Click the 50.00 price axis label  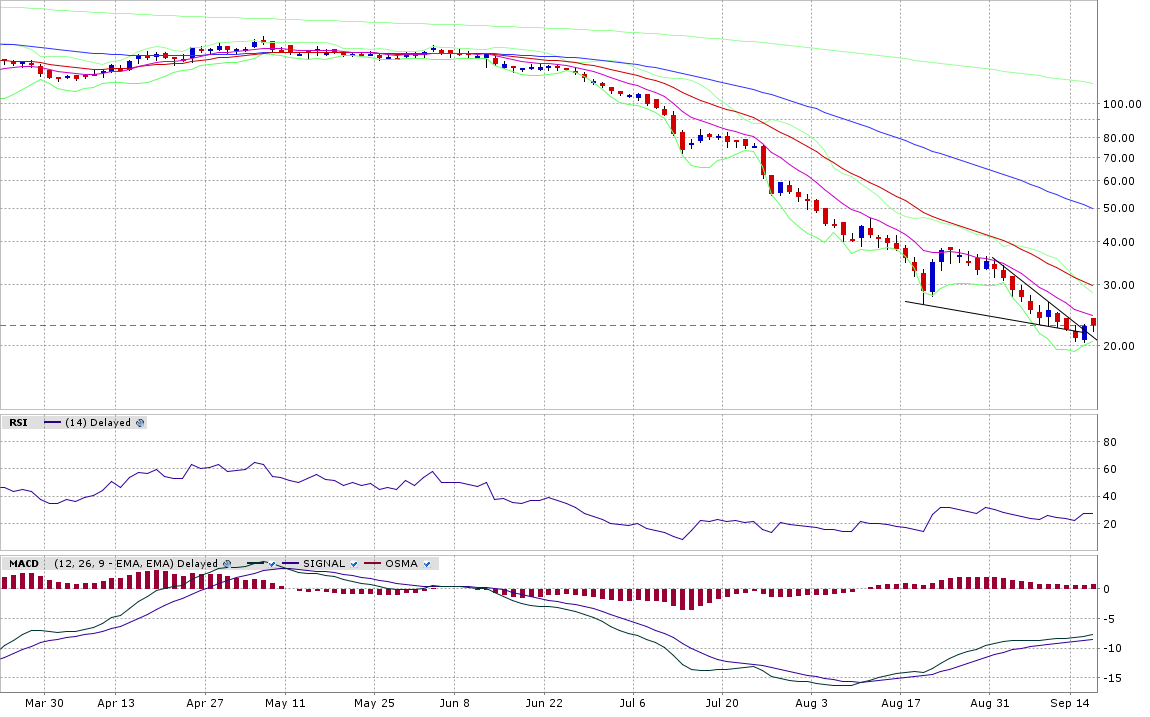(x=1118, y=208)
